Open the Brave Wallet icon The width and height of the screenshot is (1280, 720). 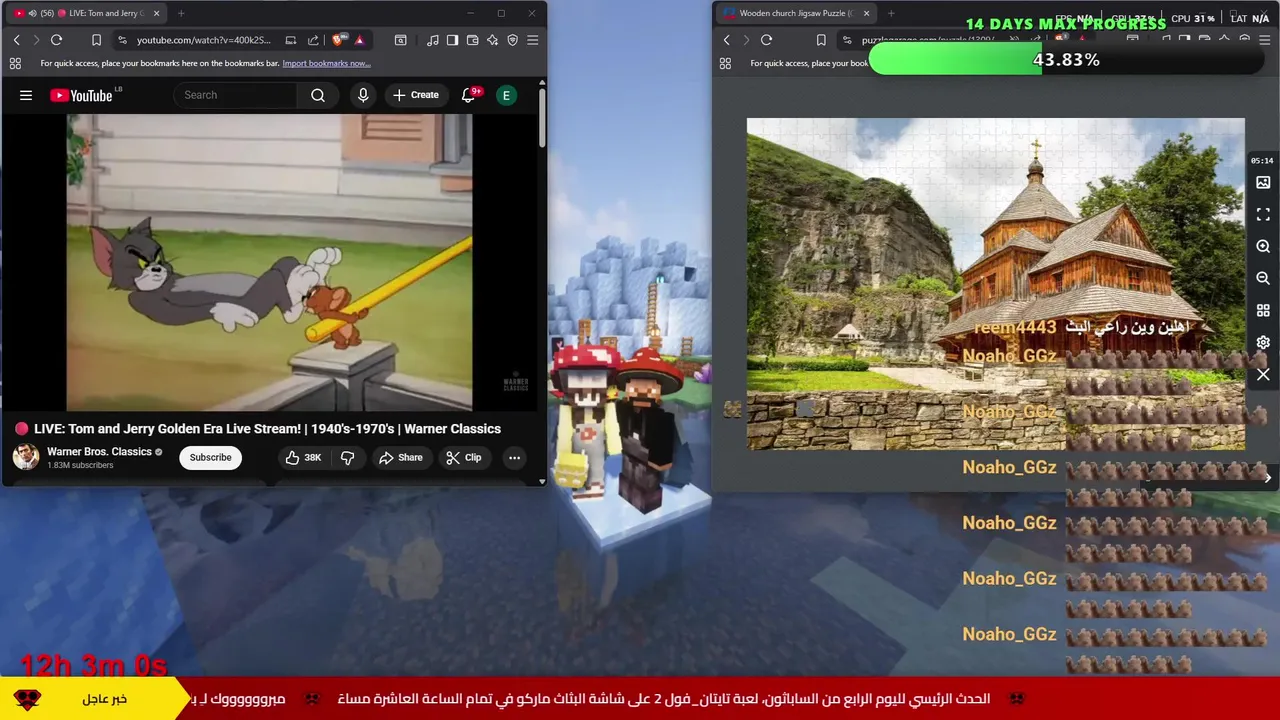(x=472, y=40)
